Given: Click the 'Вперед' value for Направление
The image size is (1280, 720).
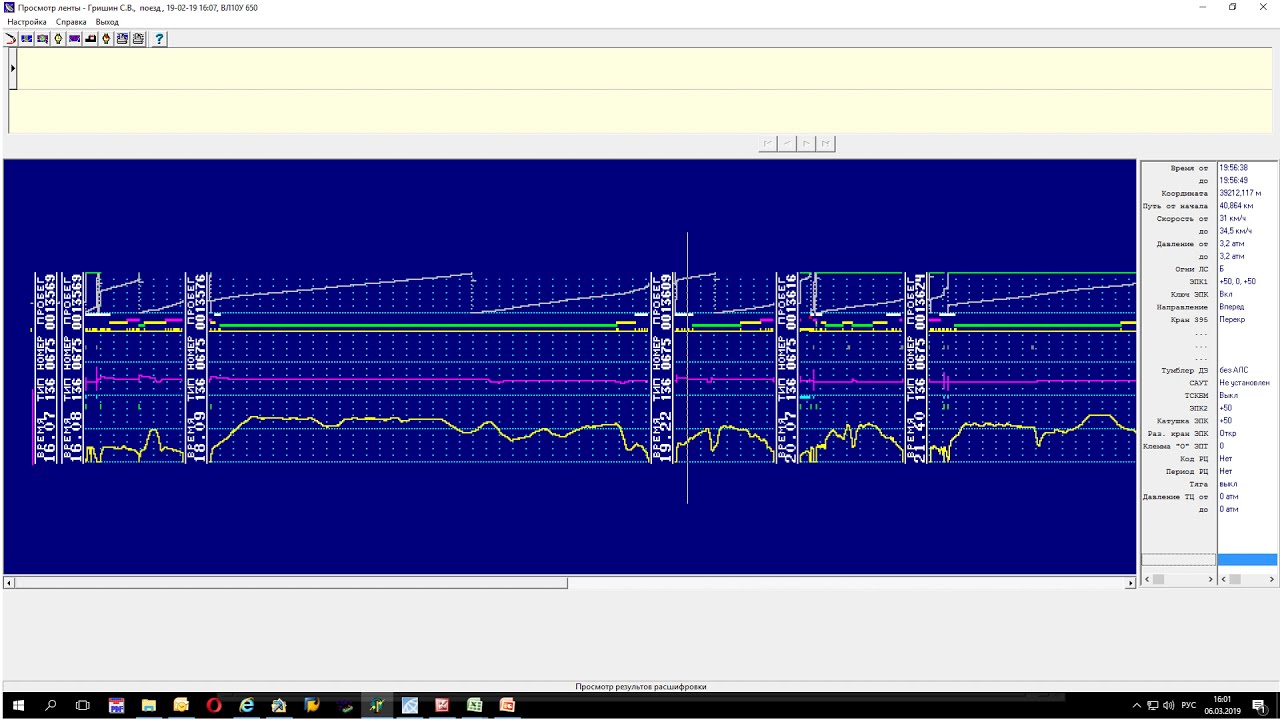Looking at the screenshot, I should (1232, 307).
